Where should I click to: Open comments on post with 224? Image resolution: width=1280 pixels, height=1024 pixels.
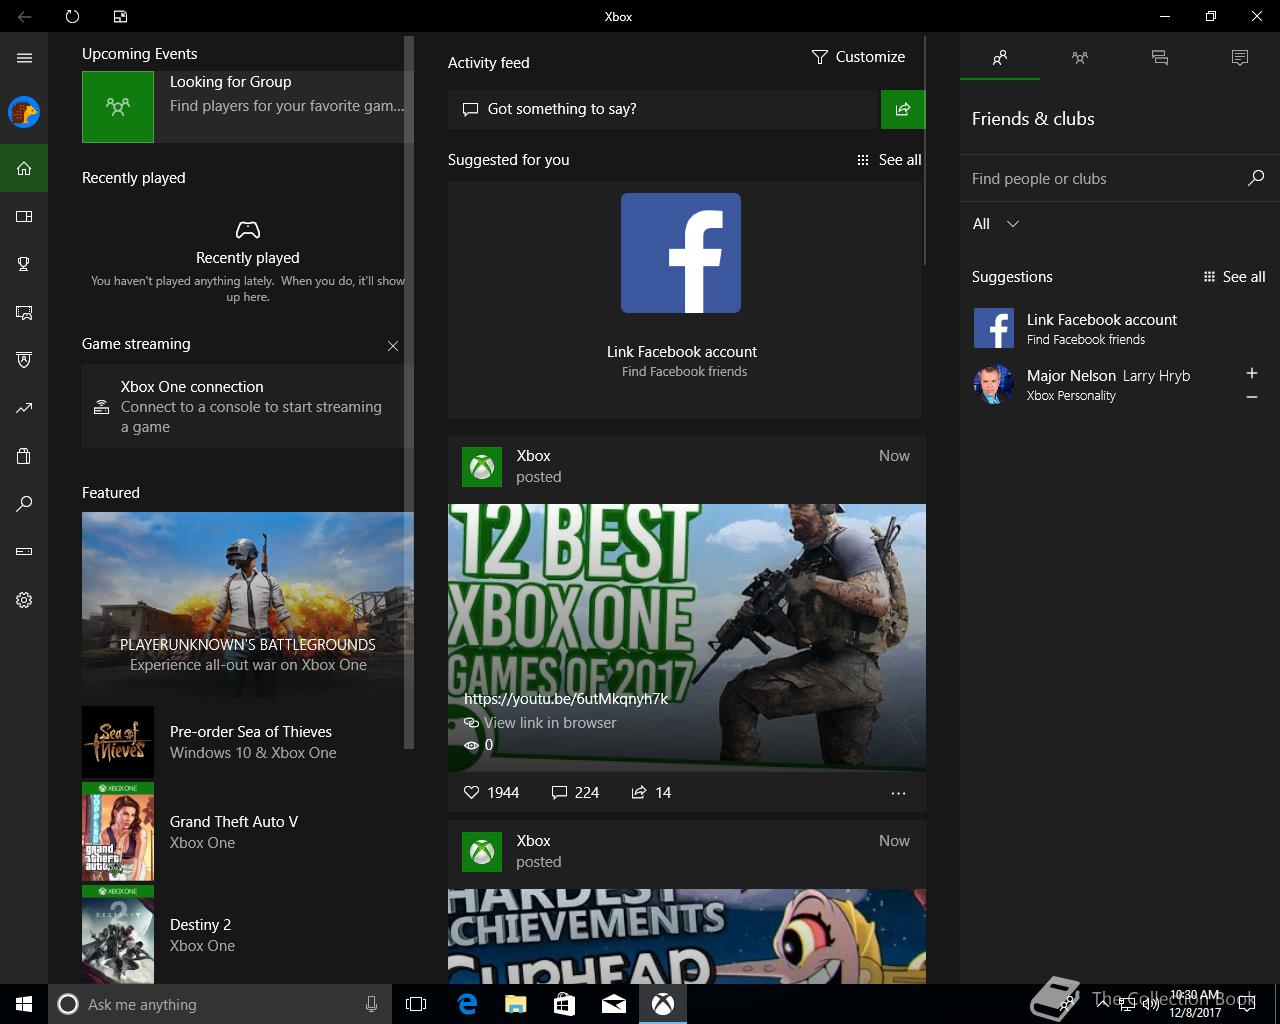(575, 792)
